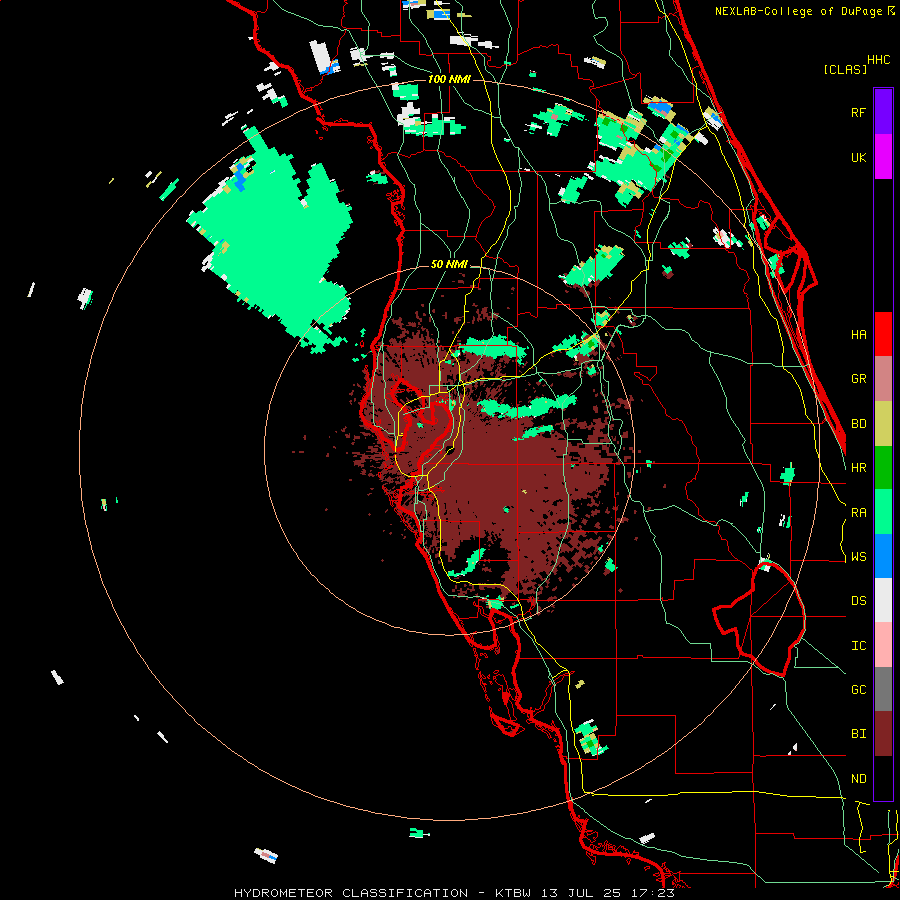Screen dimensions: 900x900
Task: Select the light pink IC swatch
Action: [x=883, y=645]
